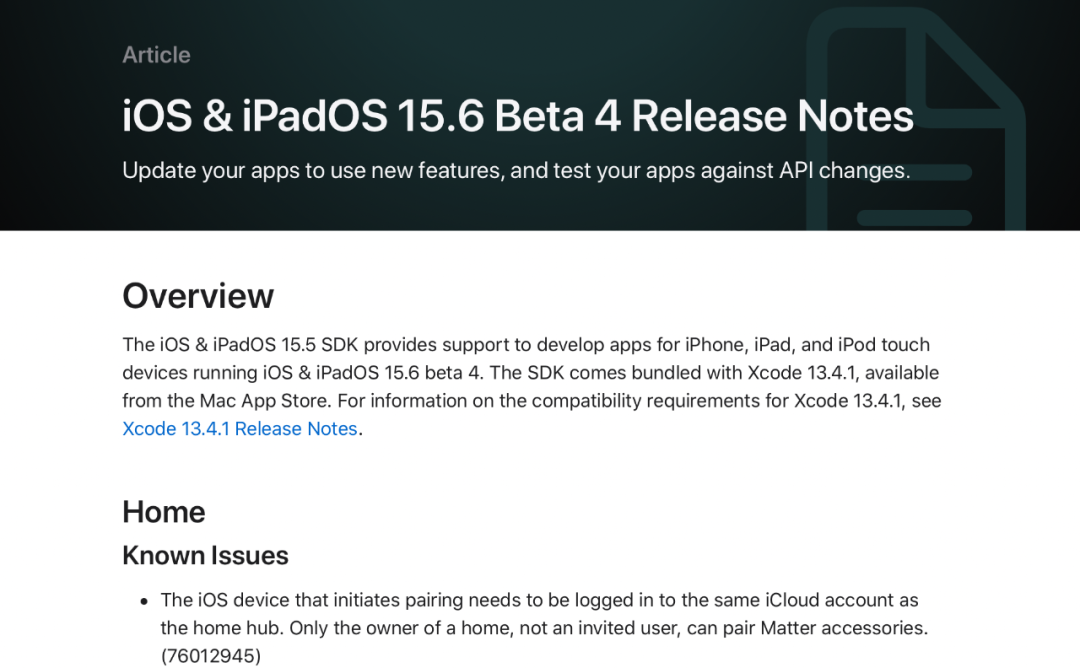The image size is (1080, 668).
Task: Select the Overview heading
Action: [198, 296]
